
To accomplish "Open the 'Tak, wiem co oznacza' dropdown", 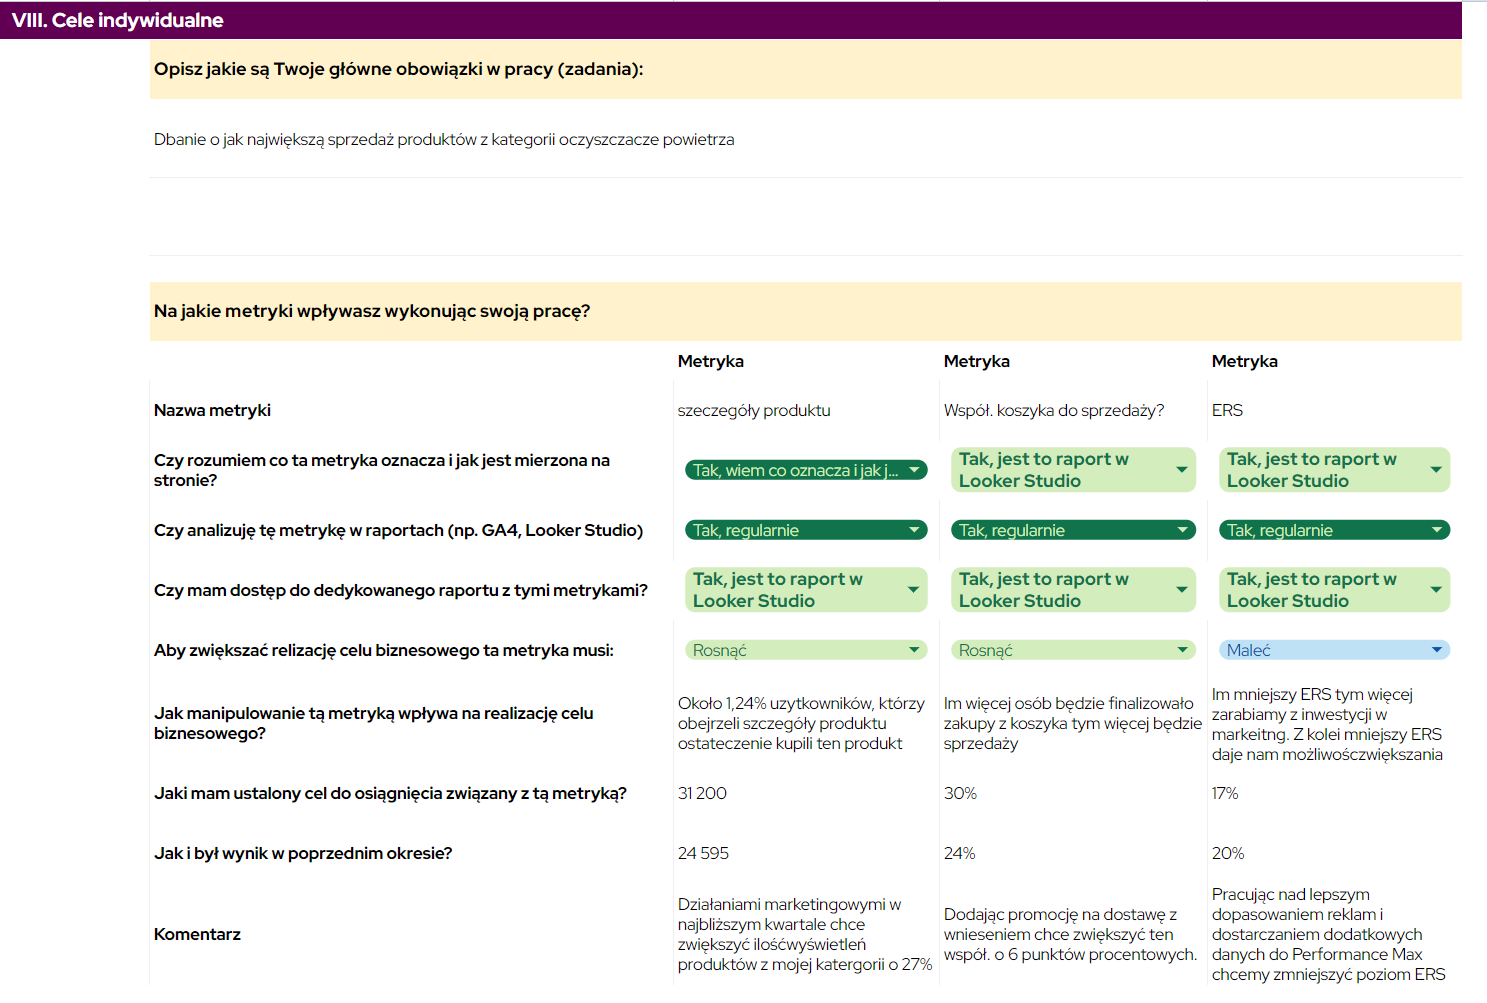I will [x=806, y=470].
